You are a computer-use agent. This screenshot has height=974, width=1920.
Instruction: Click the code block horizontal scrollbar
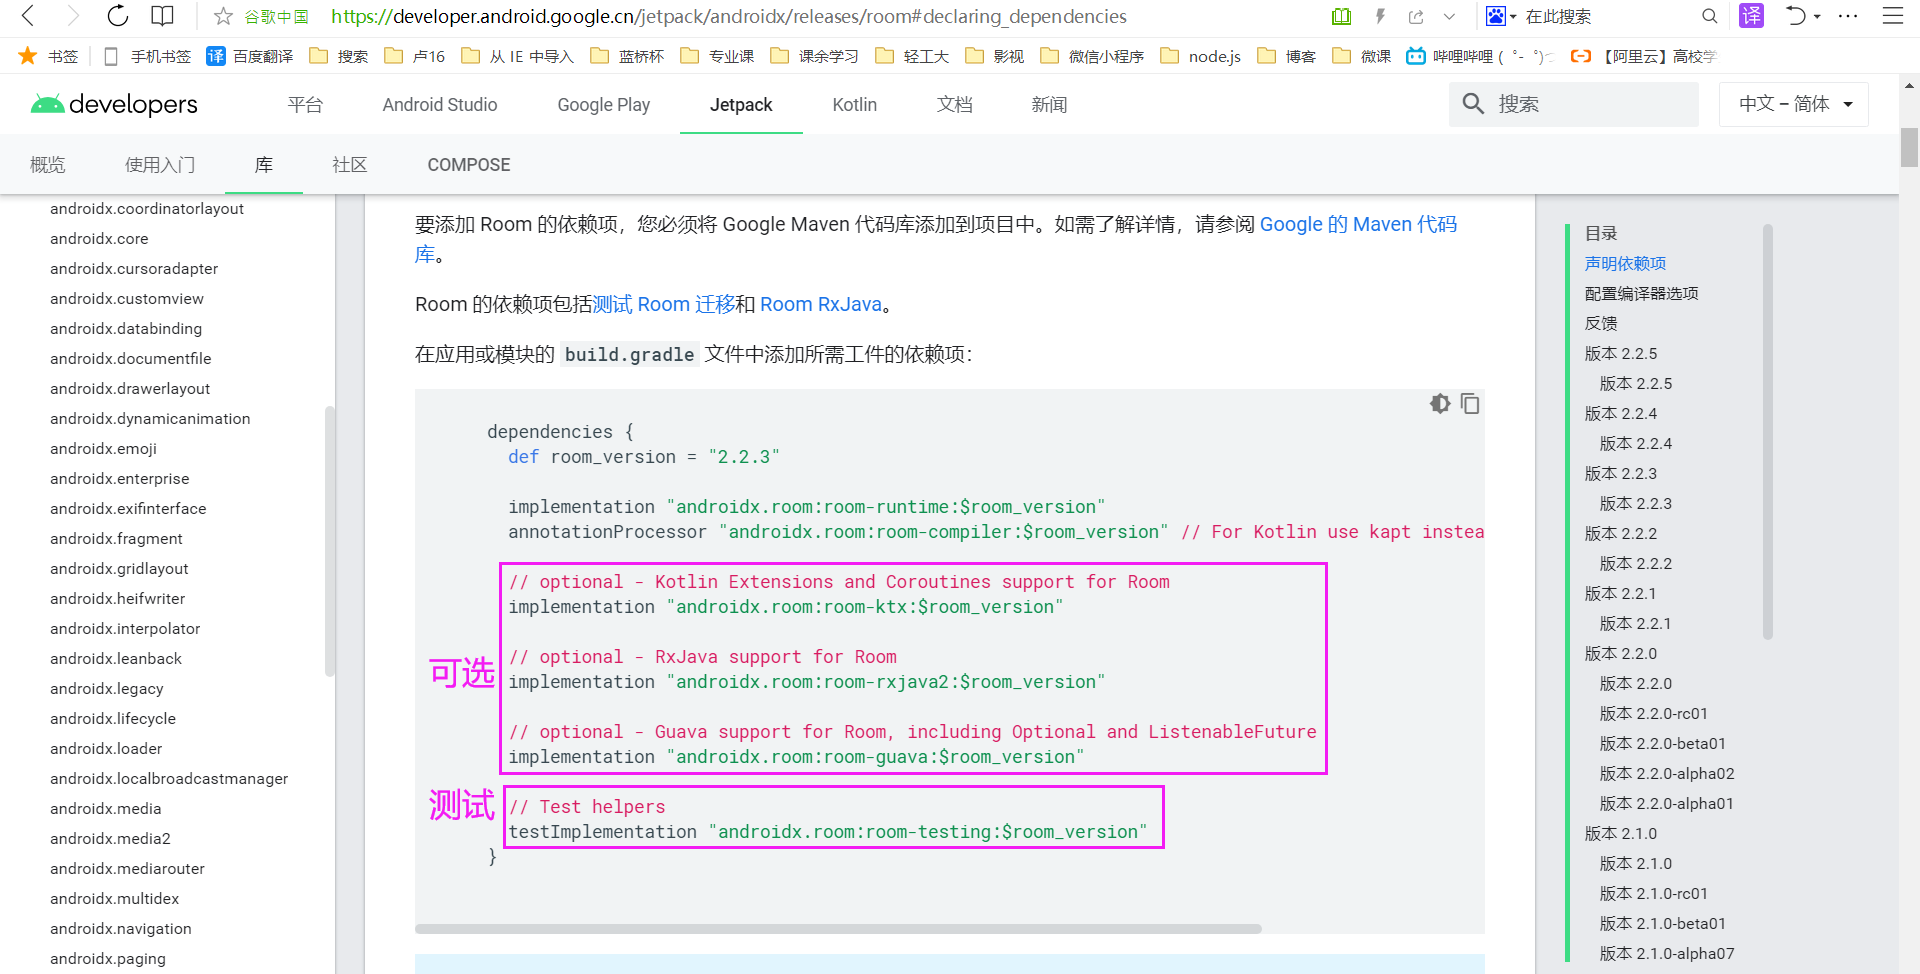tap(838, 928)
